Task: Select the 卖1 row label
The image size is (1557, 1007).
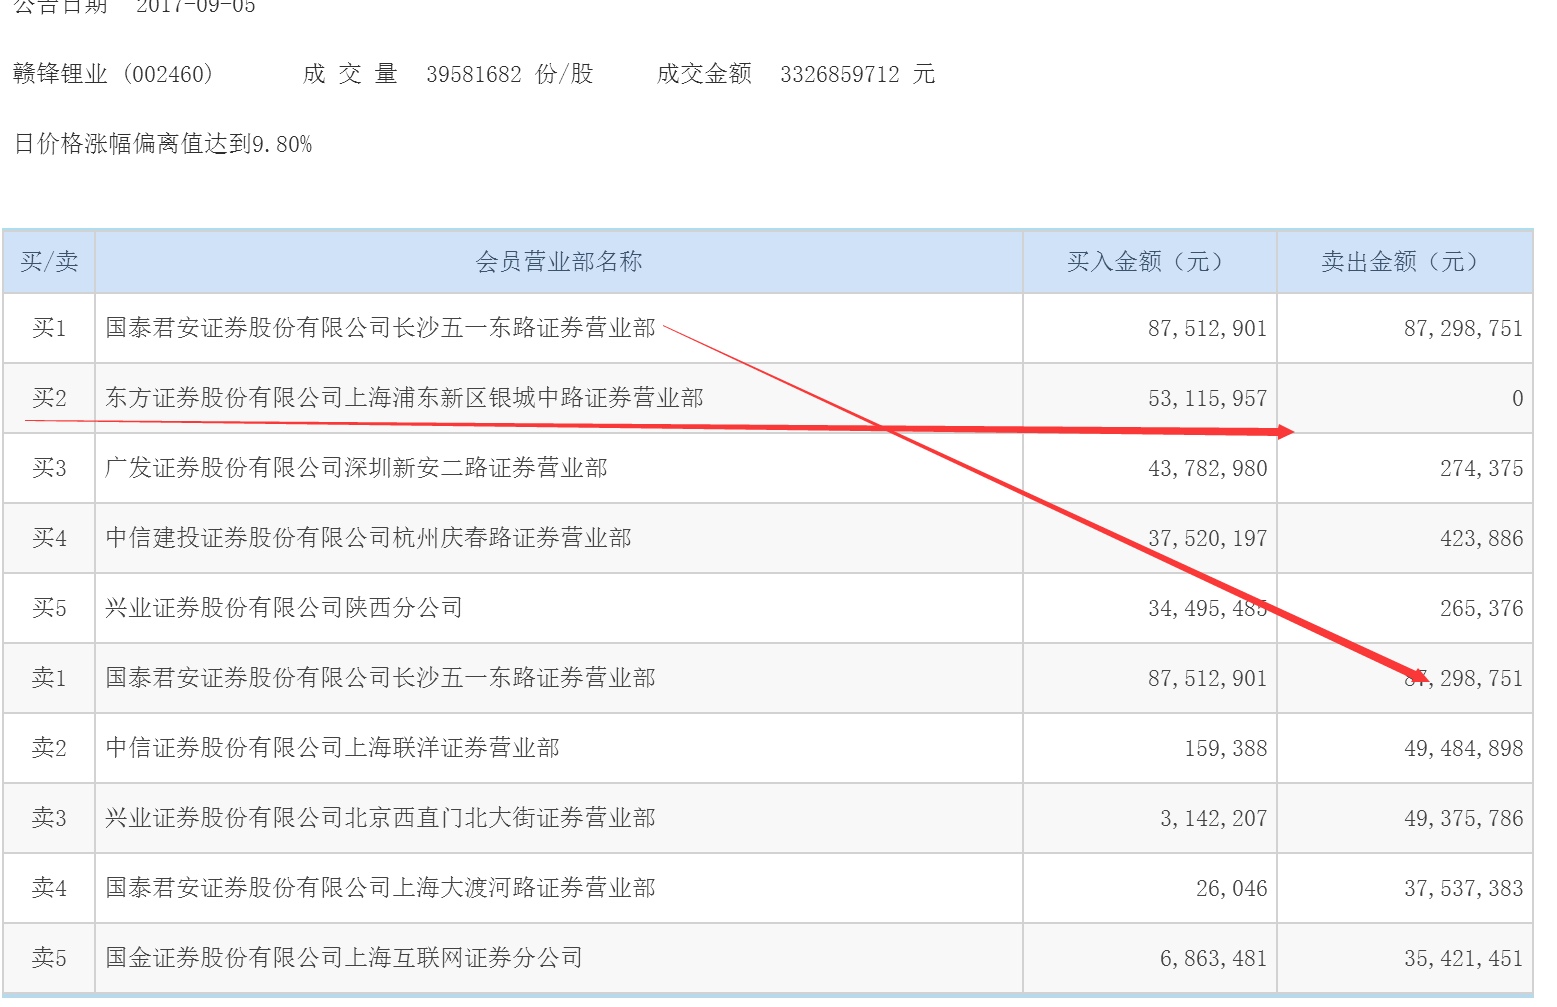Action: tap(49, 678)
